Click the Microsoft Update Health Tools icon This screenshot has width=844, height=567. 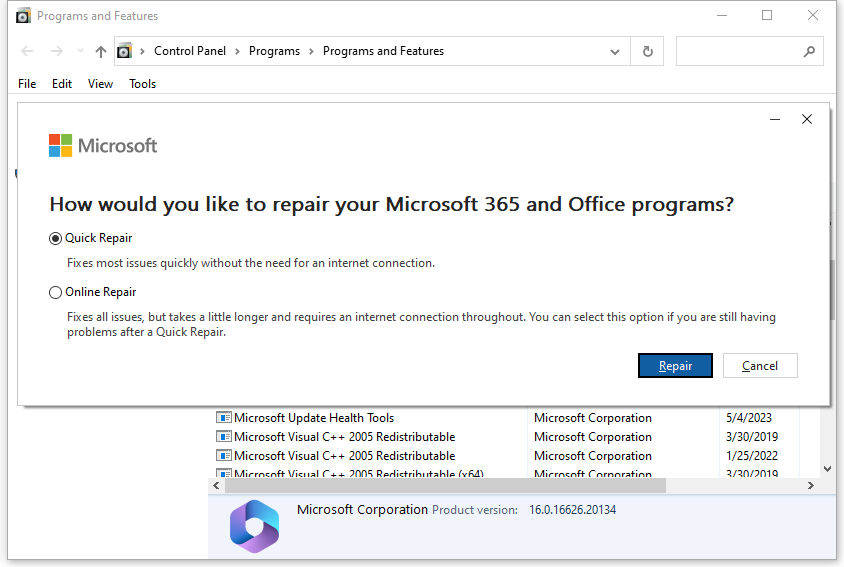(224, 418)
